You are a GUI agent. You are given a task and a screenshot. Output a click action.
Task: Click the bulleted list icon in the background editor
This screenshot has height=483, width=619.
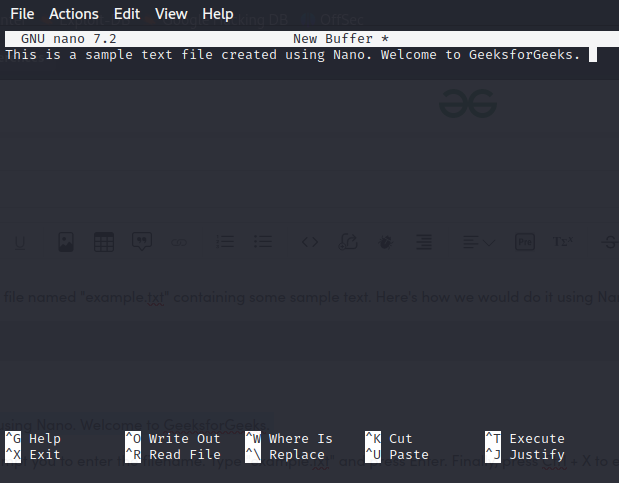pos(263,242)
